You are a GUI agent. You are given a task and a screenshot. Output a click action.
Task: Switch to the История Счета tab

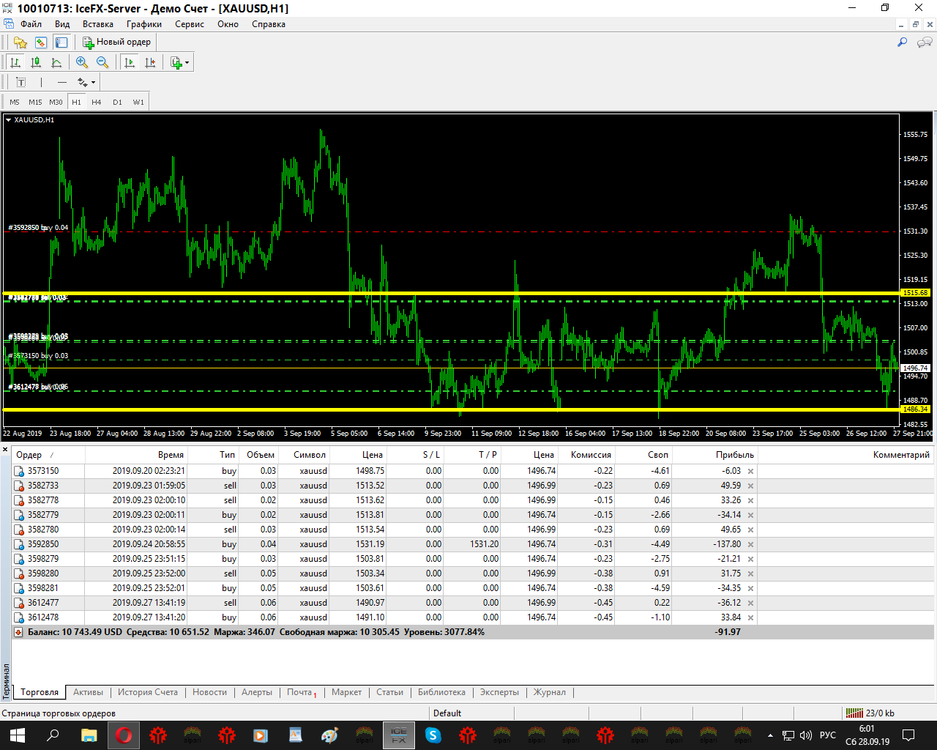pos(148,692)
